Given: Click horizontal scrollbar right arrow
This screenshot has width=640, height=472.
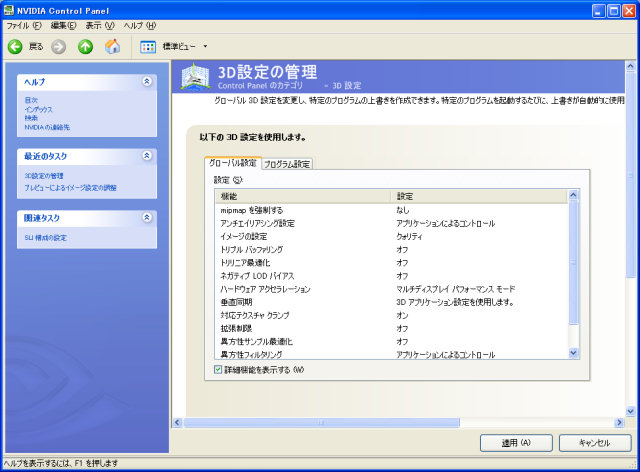Looking at the screenshot, I should (x=619, y=422).
